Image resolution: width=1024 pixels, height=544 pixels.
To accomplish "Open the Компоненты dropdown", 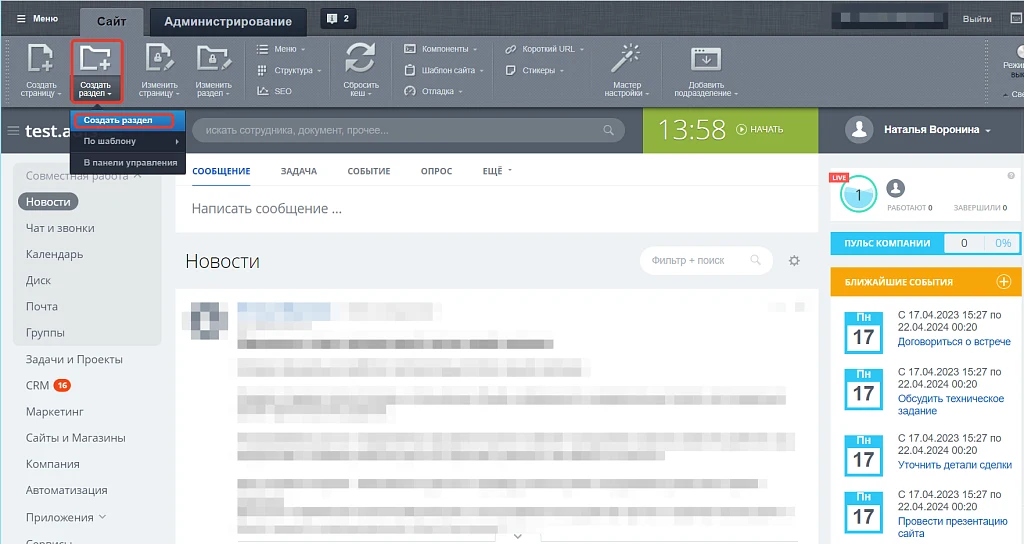I will pos(441,49).
